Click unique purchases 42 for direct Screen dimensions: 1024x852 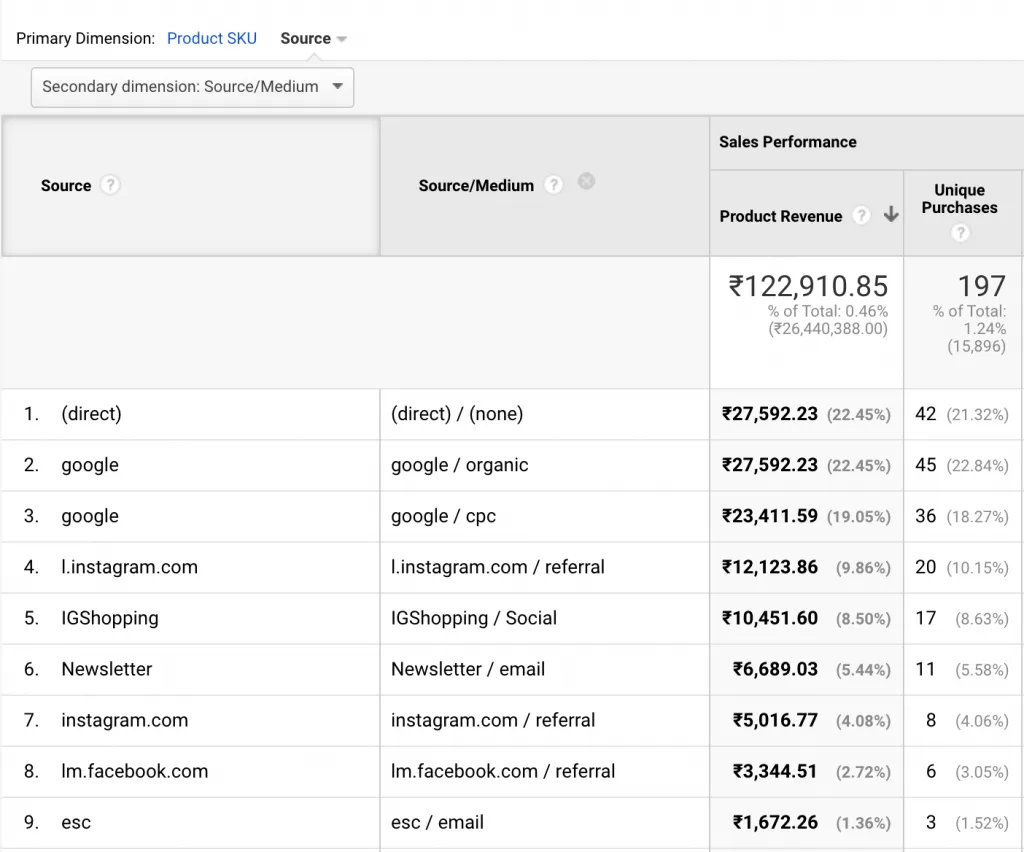click(x=925, y=414)
